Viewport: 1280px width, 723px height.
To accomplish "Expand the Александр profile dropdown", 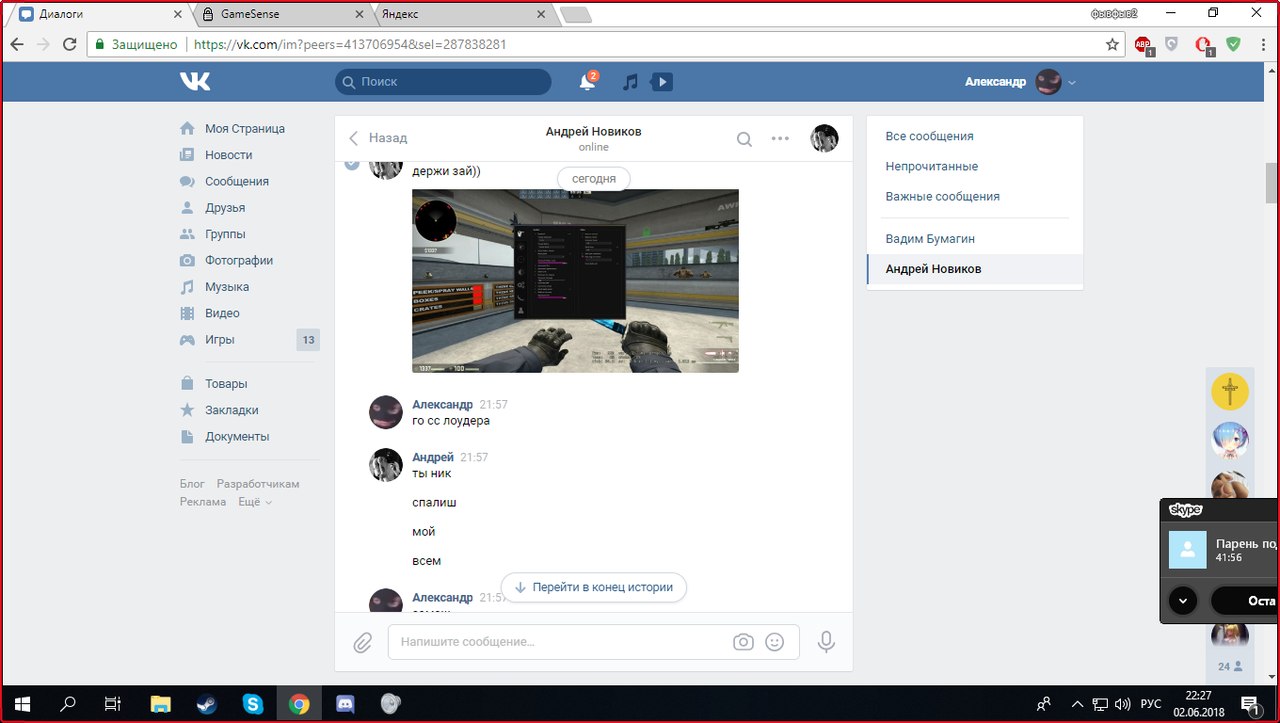I will 1072,83.
